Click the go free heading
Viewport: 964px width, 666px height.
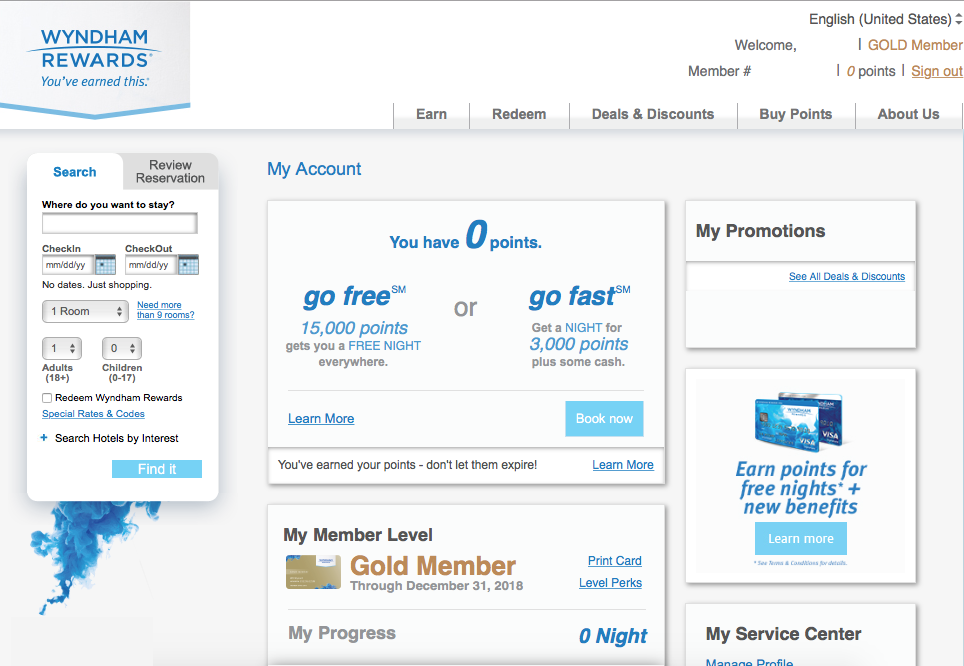coord(355,296)
